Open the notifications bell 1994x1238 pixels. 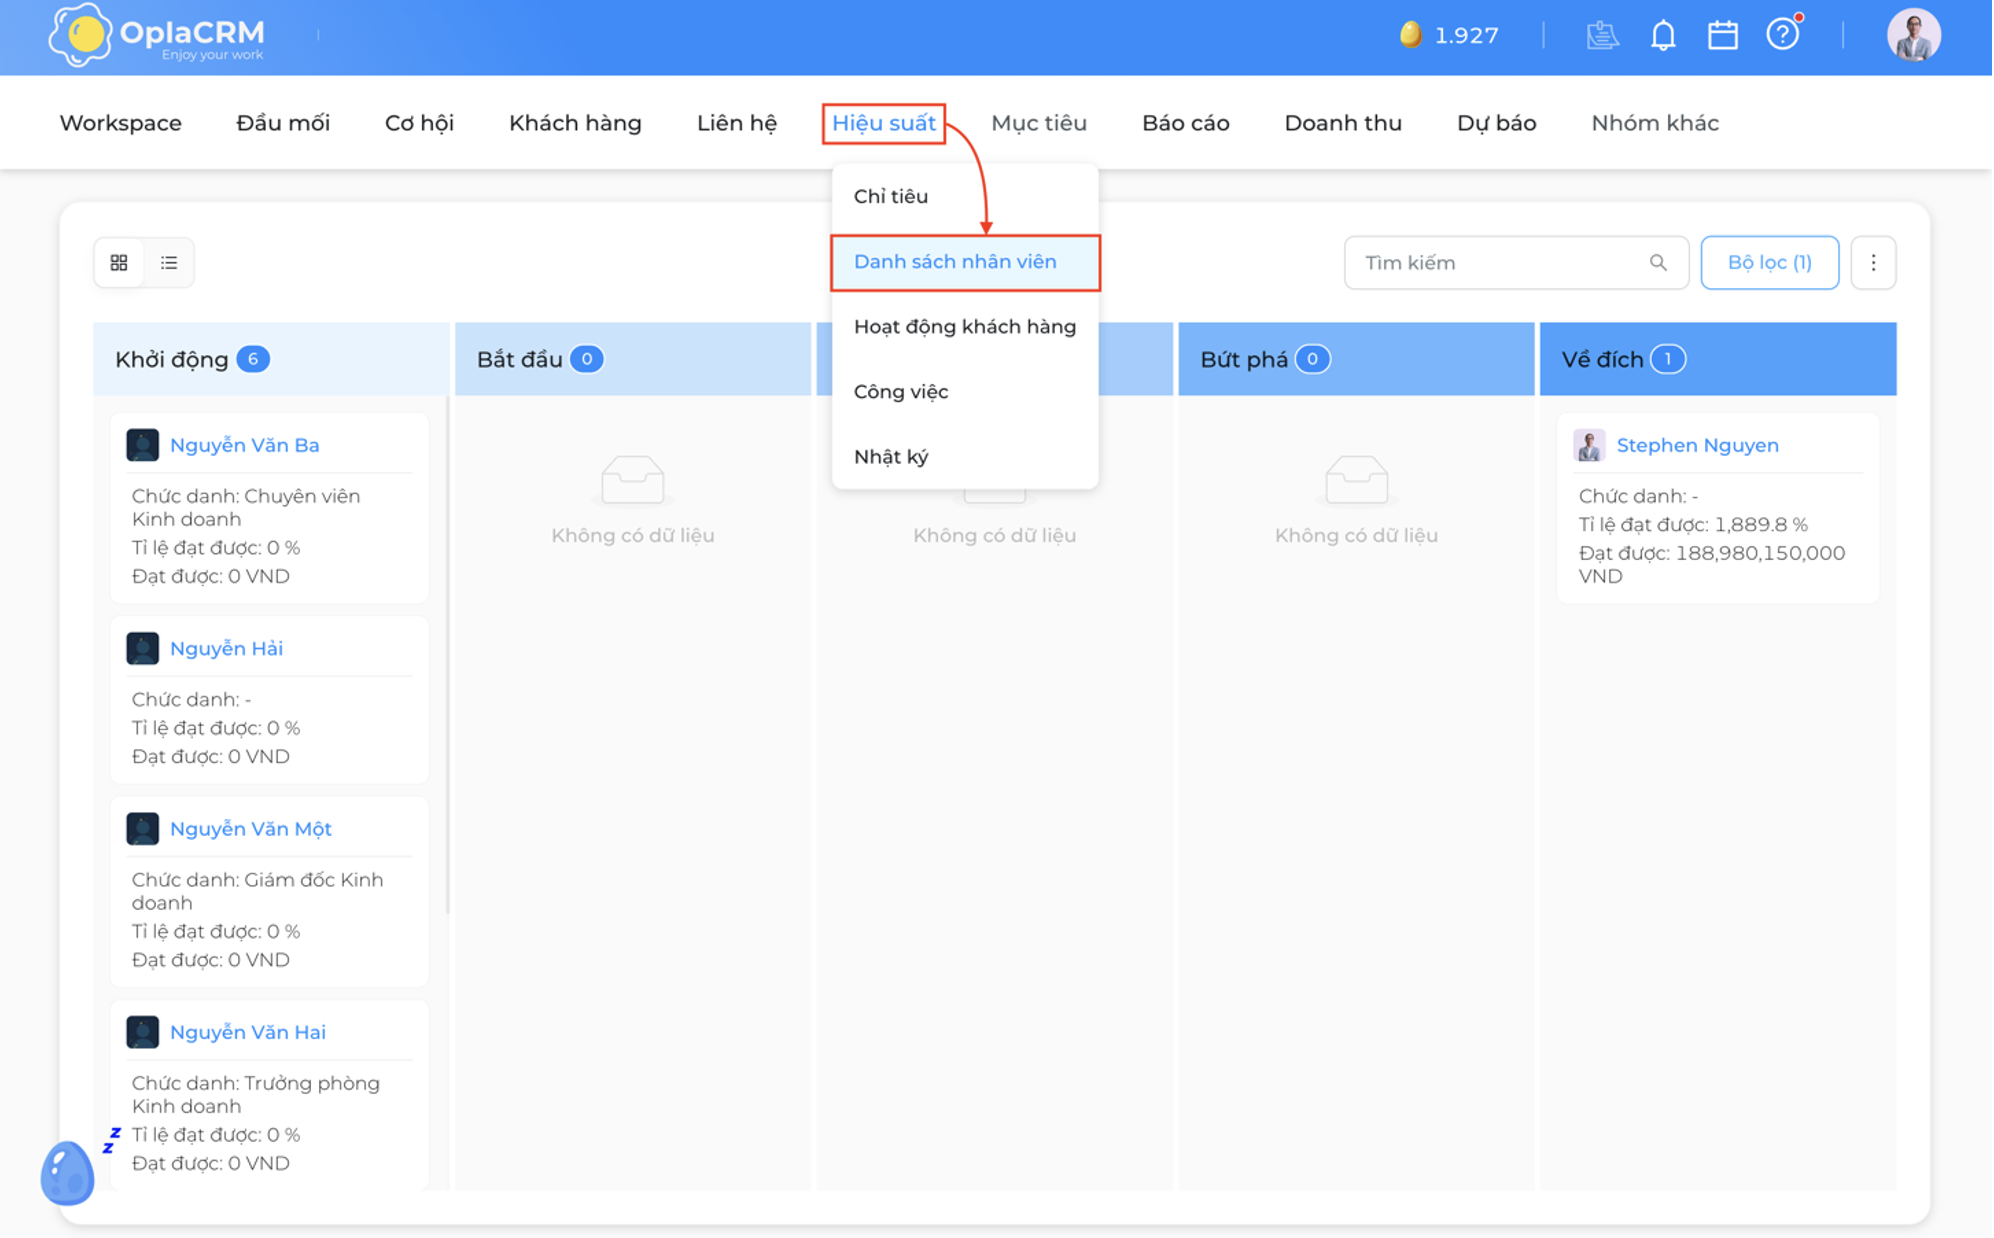(1662, 35)
